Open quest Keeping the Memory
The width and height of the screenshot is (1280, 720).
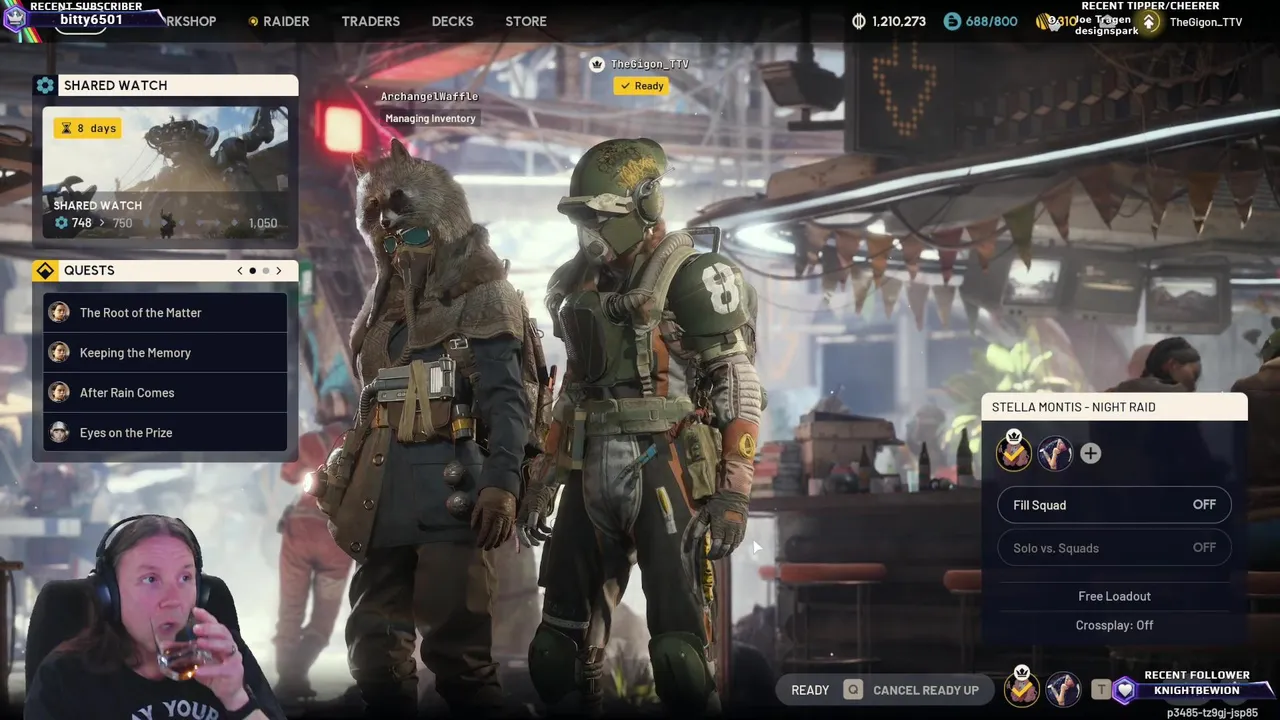[x=165, y=352]
